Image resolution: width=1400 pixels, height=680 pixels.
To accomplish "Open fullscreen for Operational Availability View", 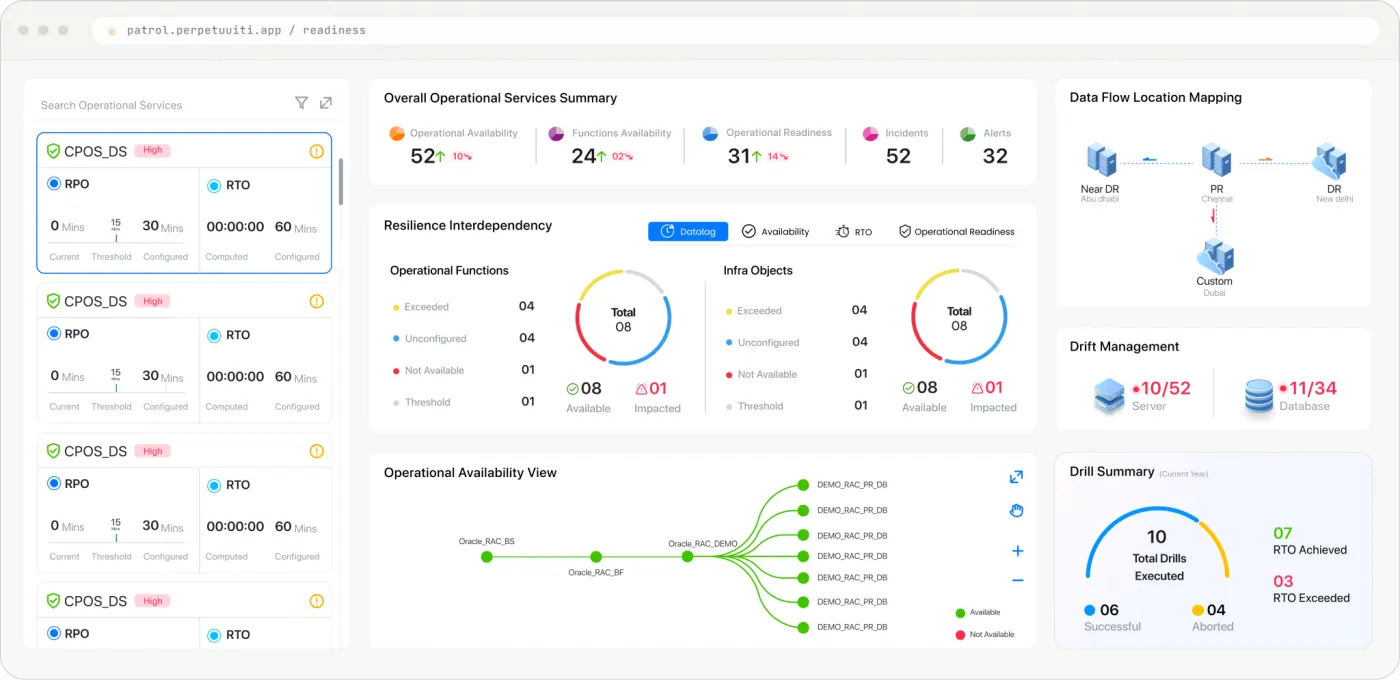I will point(1017,477).
